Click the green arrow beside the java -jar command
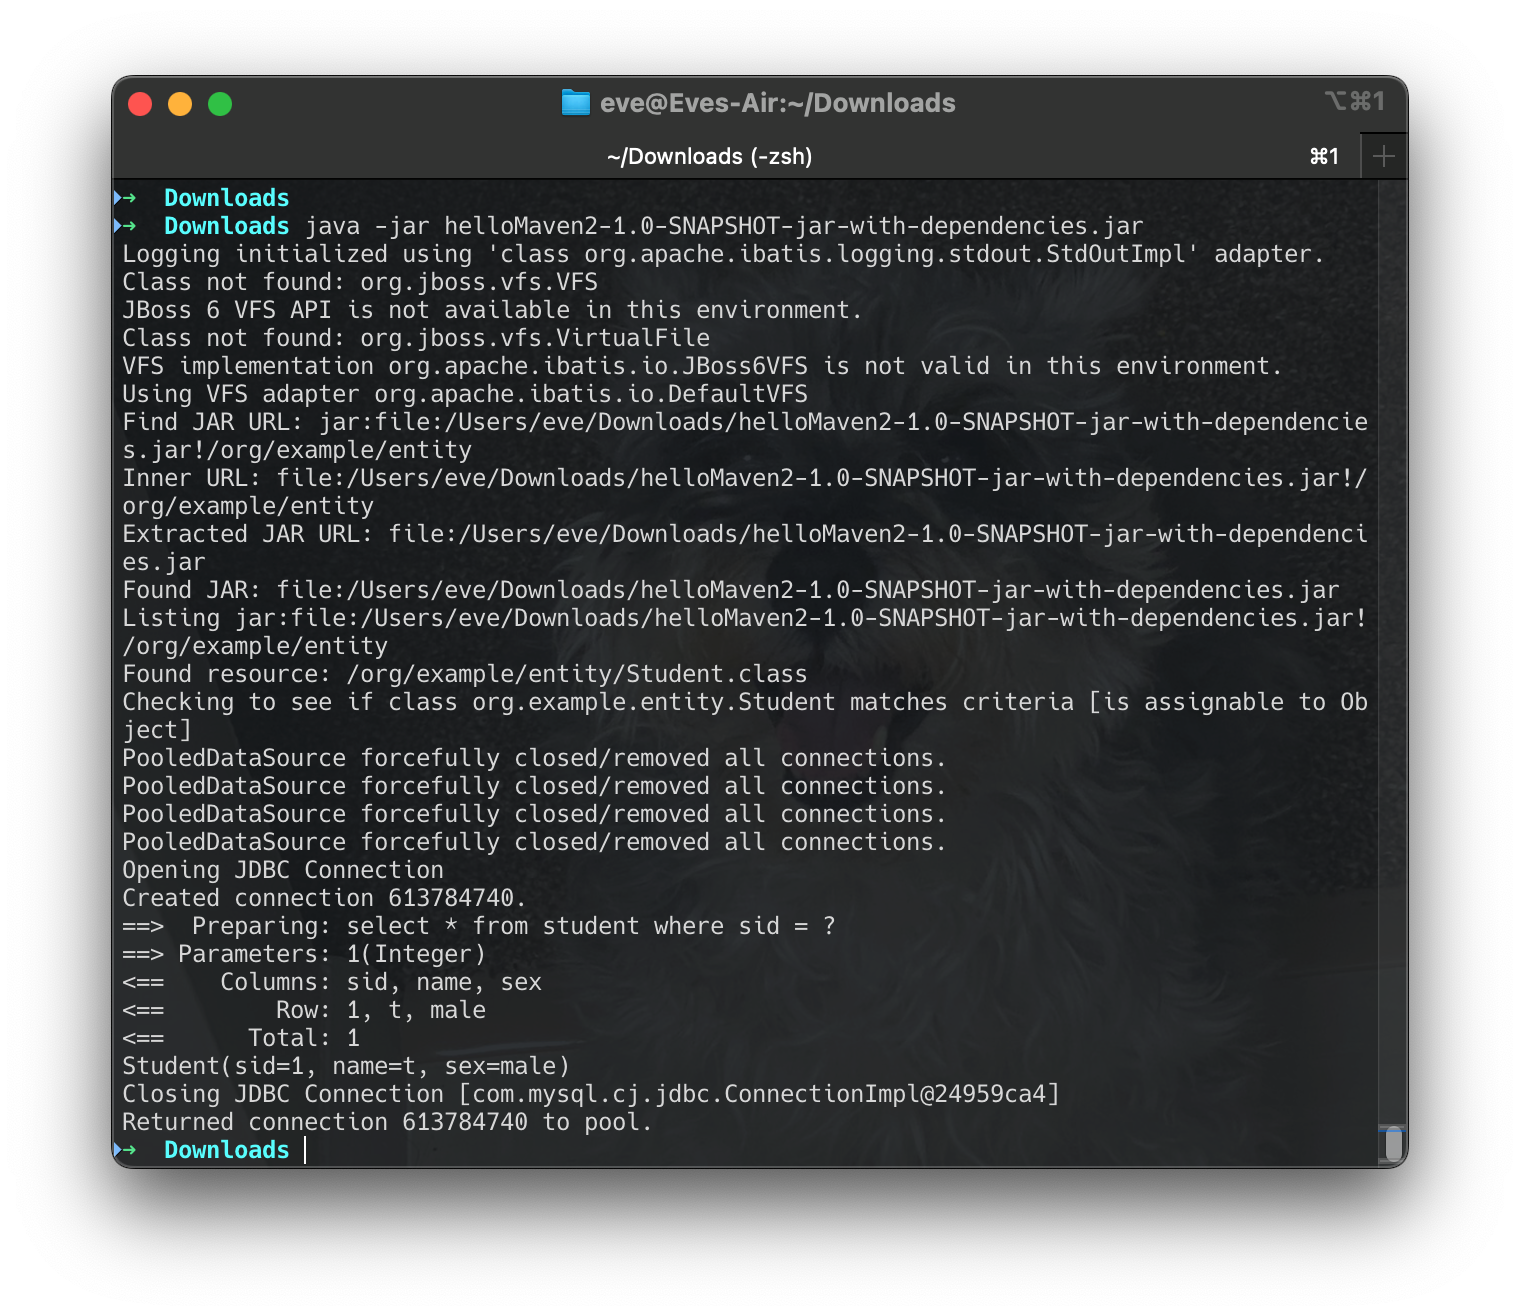 click(x=131, y=226)
